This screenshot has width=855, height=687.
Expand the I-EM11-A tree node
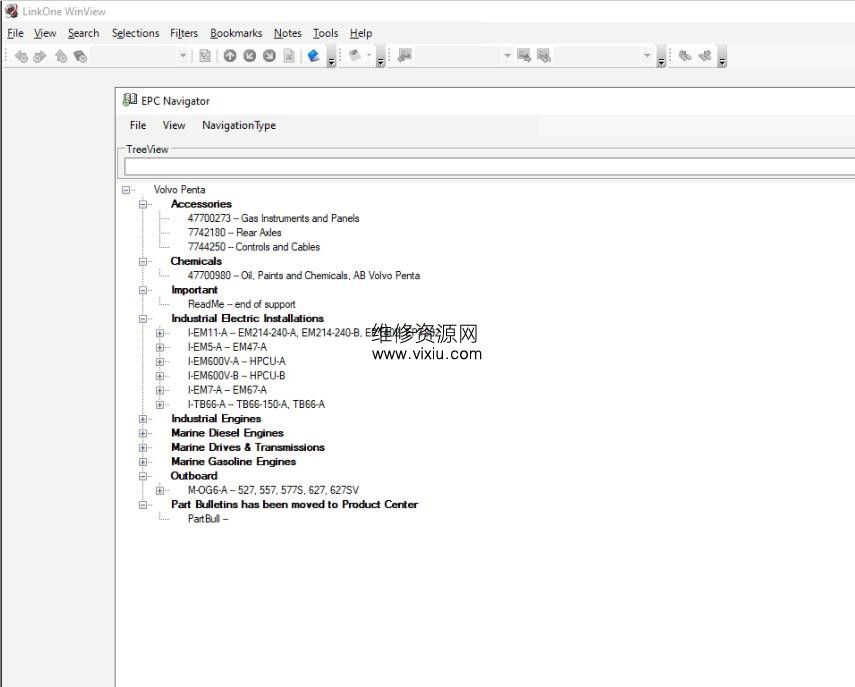160,333
